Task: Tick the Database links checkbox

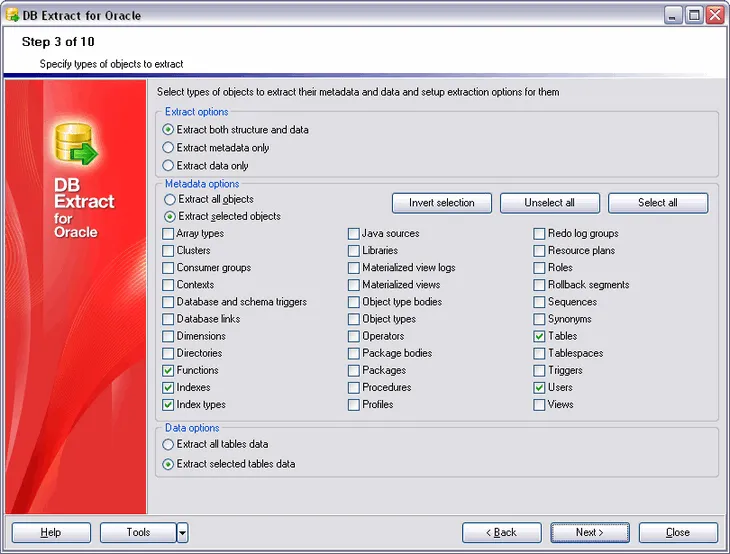Action: [x=168, y=319]
